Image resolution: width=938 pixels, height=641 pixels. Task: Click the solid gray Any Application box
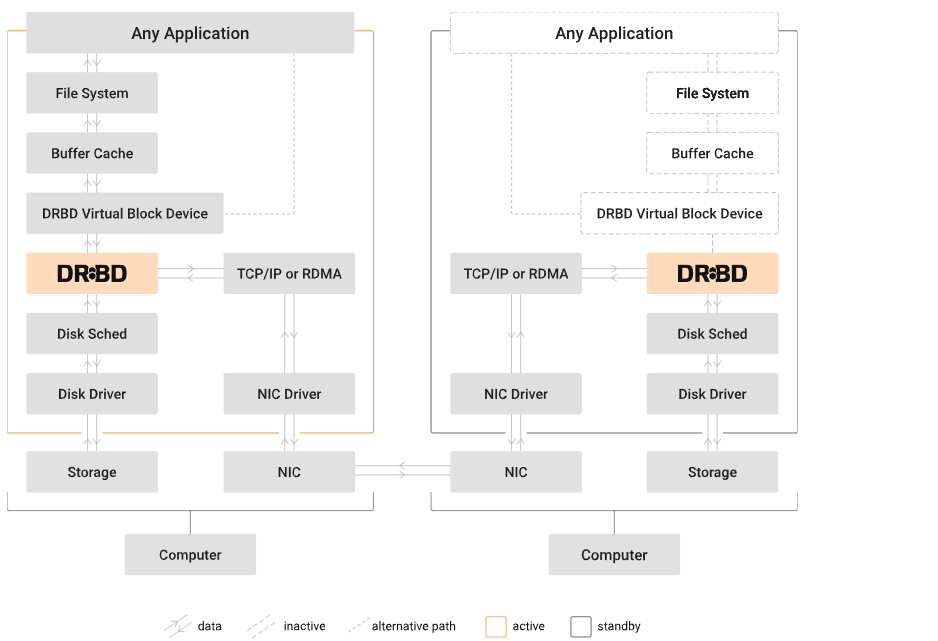(x=190, y=33)
